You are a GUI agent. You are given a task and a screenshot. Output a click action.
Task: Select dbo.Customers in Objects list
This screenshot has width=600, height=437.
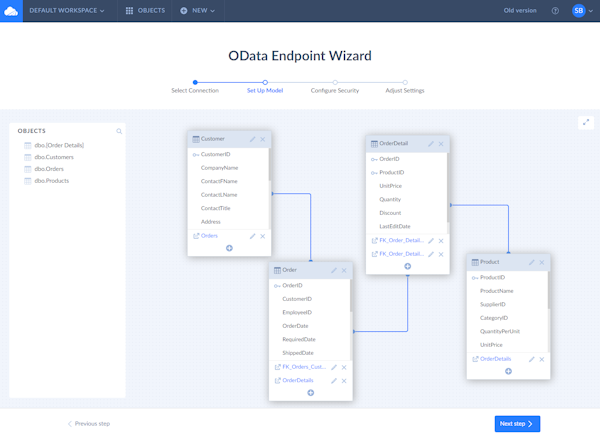[x=54, y=157]
